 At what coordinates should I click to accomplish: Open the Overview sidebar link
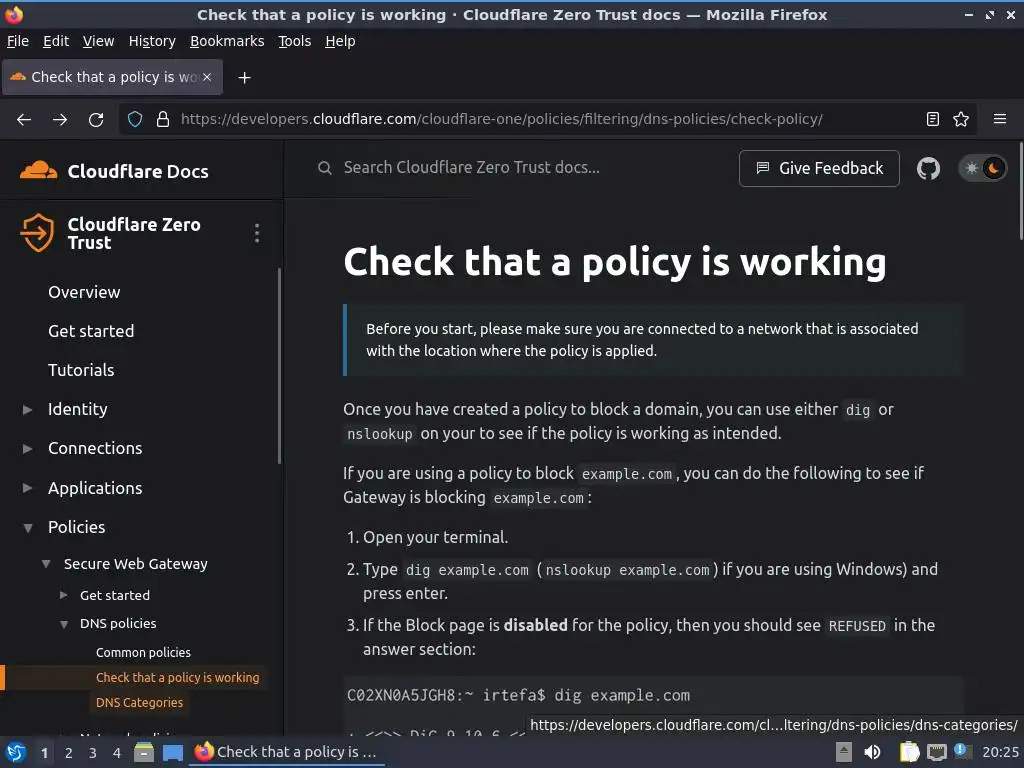[x=84, y=292]
